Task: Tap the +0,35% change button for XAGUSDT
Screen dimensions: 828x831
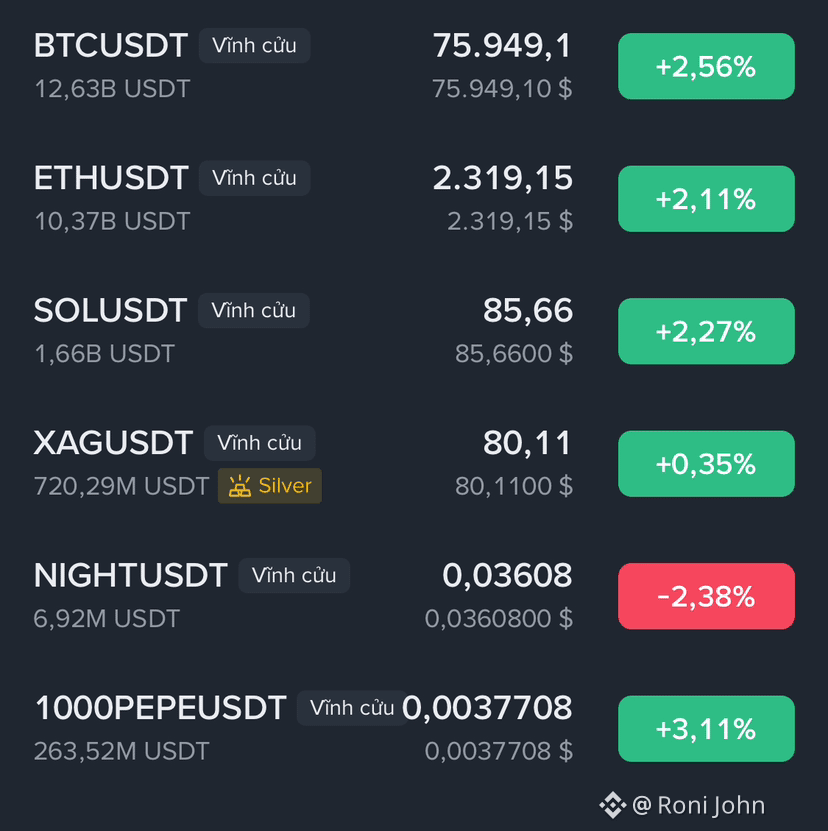Action: (706, 464)
